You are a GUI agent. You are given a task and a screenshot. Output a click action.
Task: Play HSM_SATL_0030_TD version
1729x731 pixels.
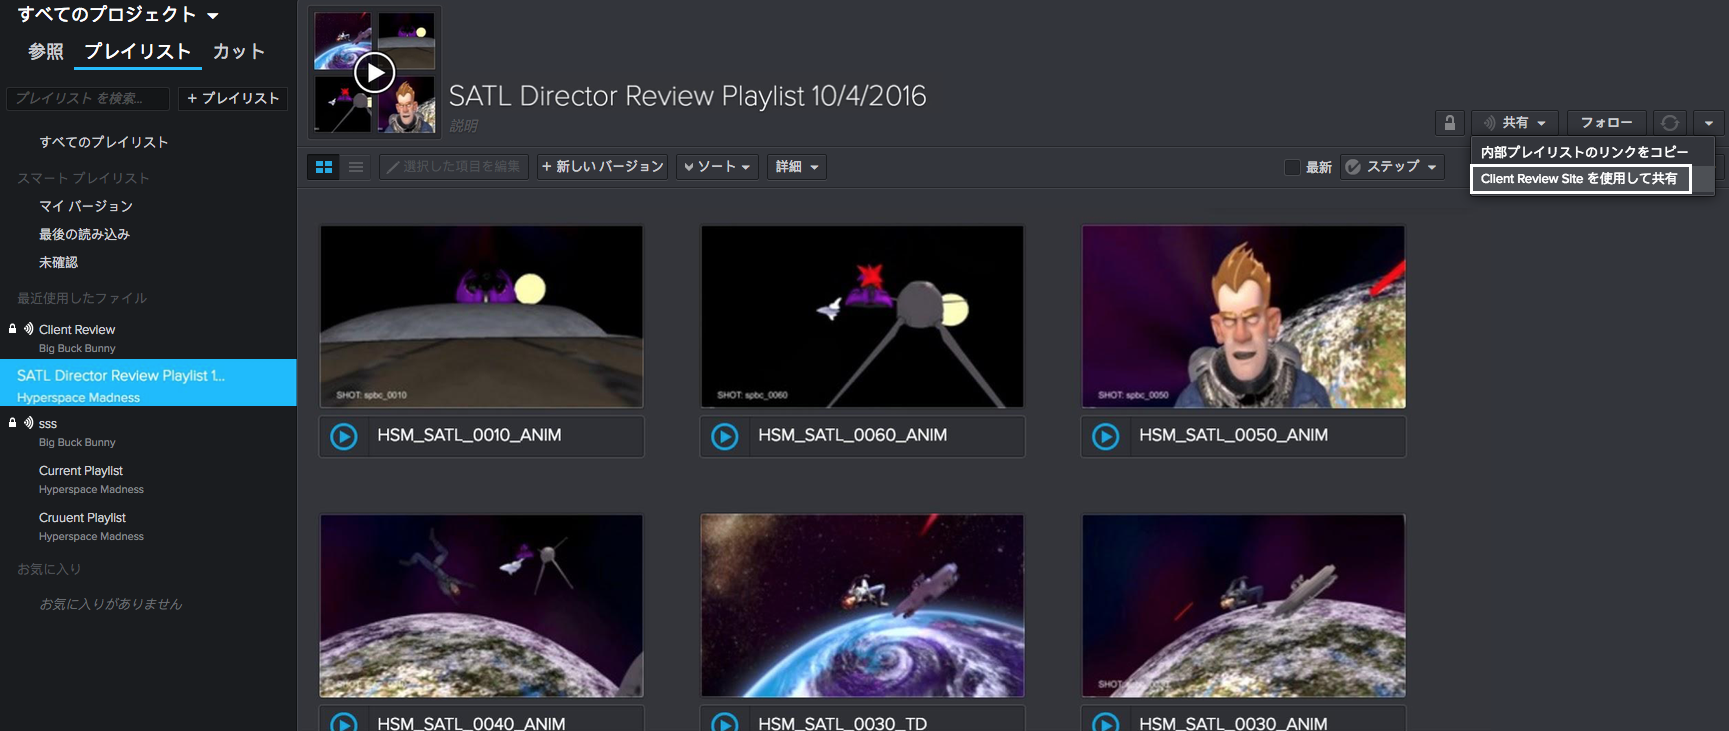pos(725,722)
